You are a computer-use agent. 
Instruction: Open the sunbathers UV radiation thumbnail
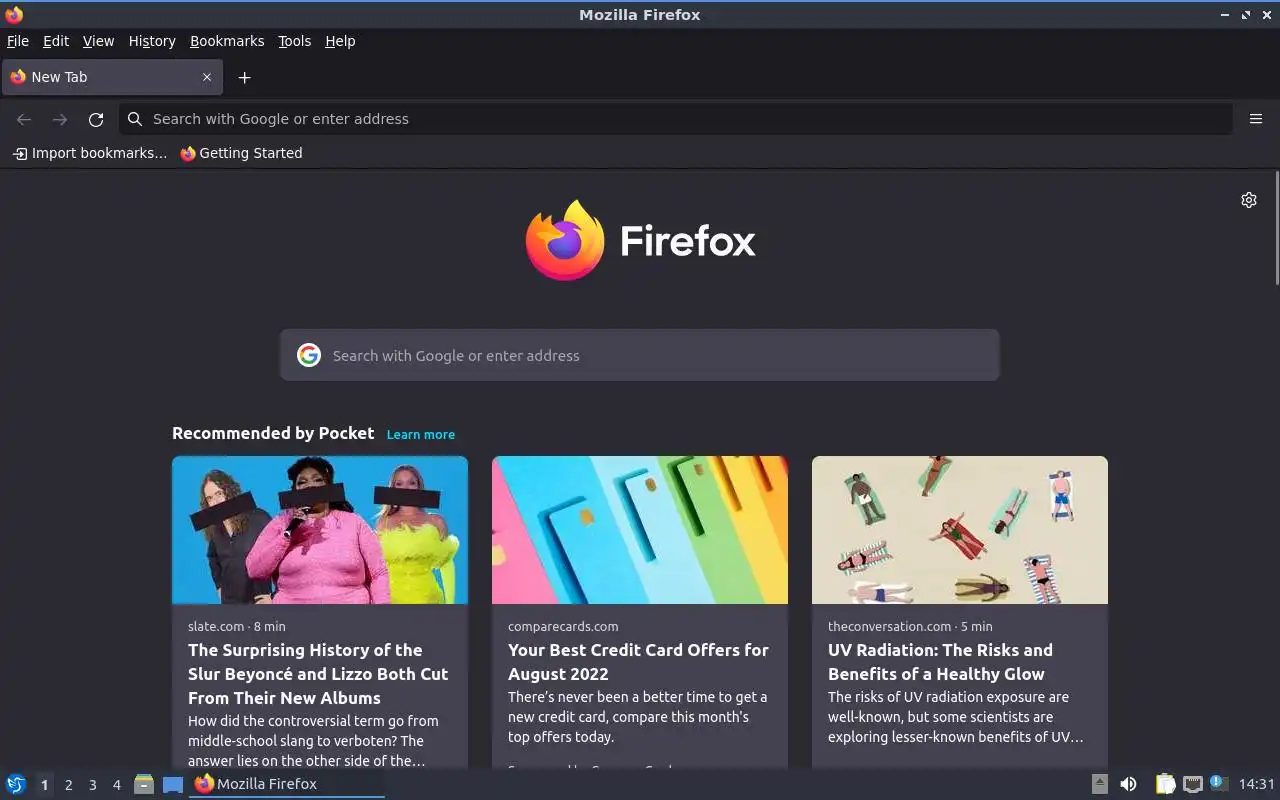(x=960, y=530)
